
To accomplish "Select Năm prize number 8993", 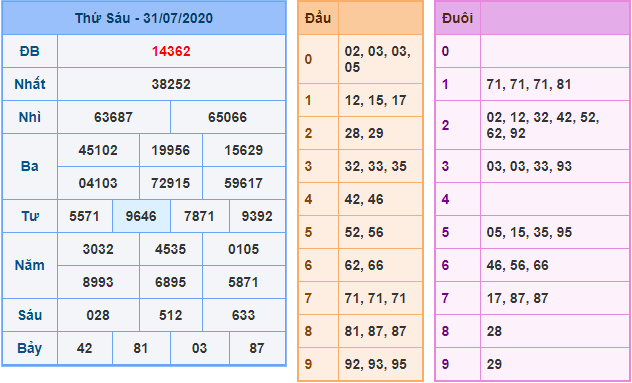I will pos(98,282).
